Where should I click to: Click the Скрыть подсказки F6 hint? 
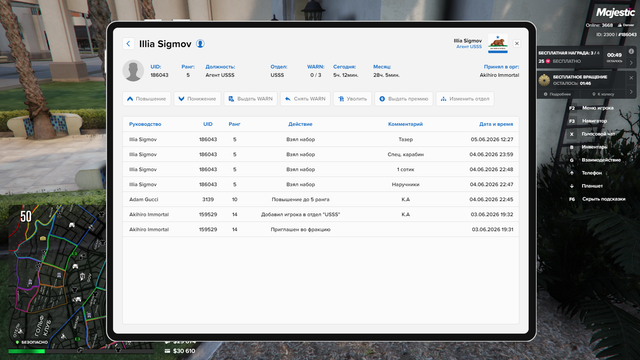(597, 199)
